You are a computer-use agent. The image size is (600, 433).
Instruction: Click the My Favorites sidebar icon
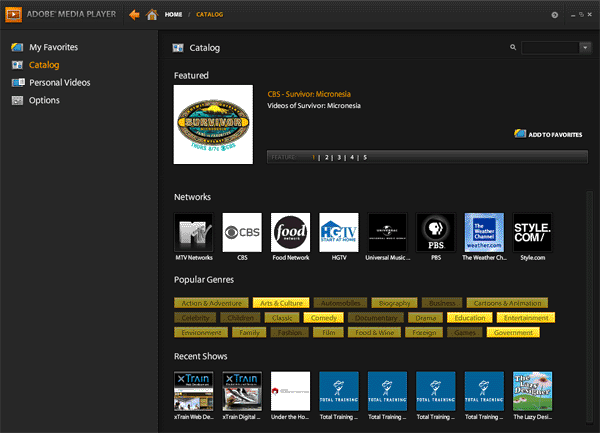tap(17, 47)
